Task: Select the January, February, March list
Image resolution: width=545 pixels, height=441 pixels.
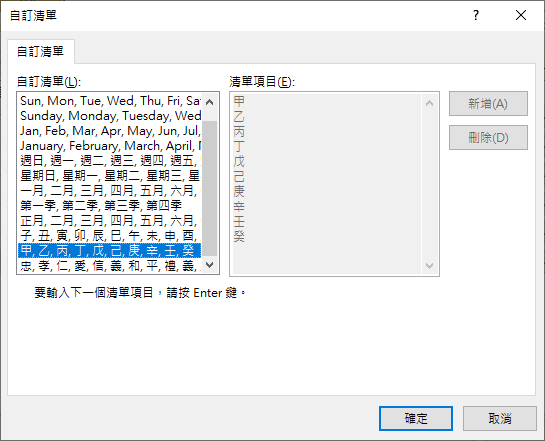Action: tap(109, 146)
